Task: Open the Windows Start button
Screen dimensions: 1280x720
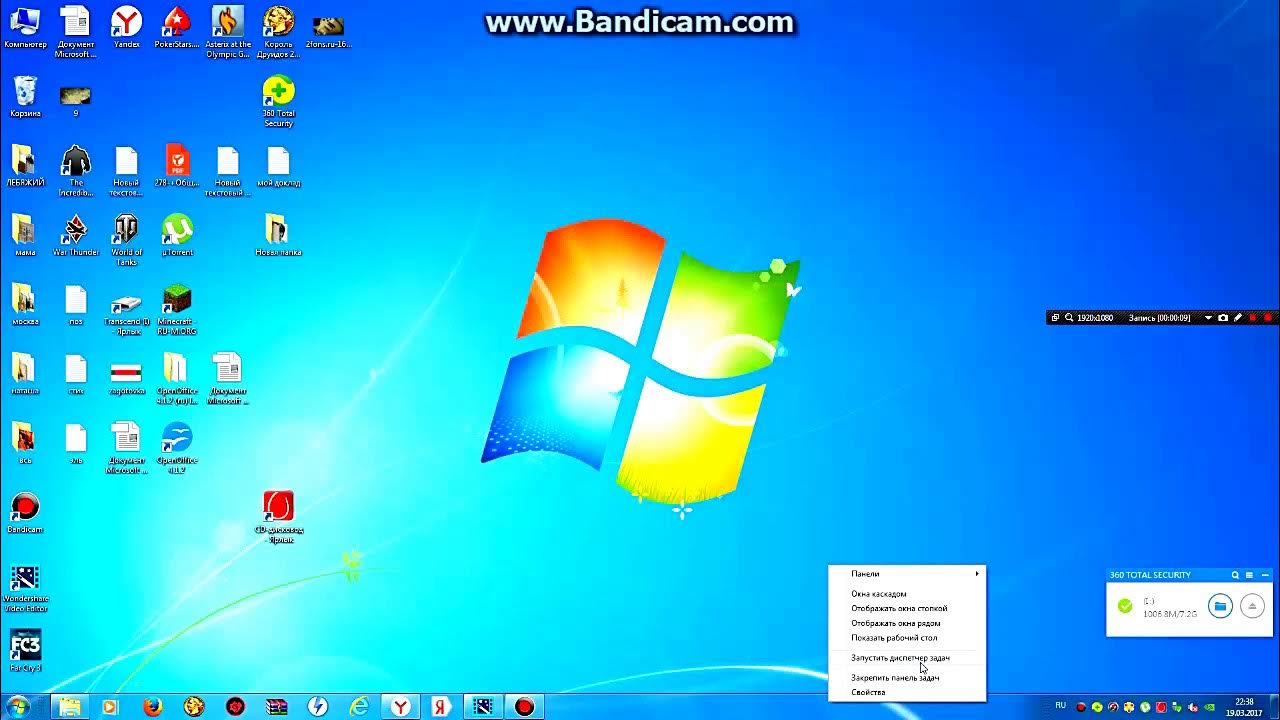Action: (18, 707)
